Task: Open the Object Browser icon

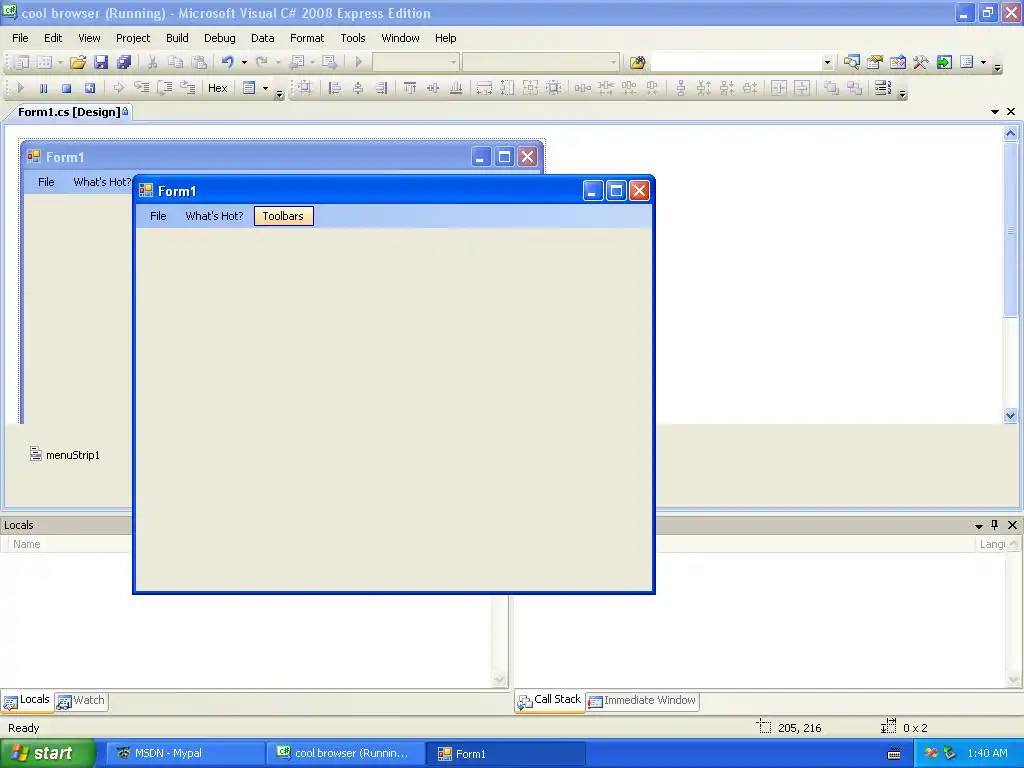Action: (x=898, y=62)
